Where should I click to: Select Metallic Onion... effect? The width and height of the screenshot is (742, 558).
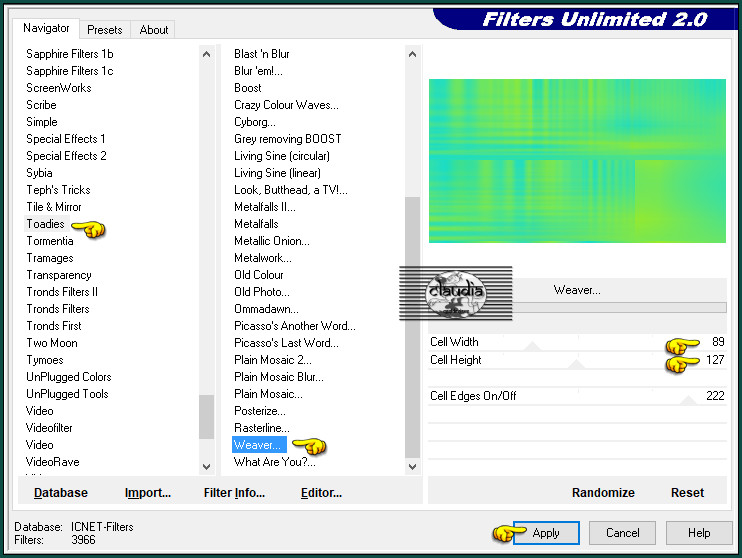point(272,241)
